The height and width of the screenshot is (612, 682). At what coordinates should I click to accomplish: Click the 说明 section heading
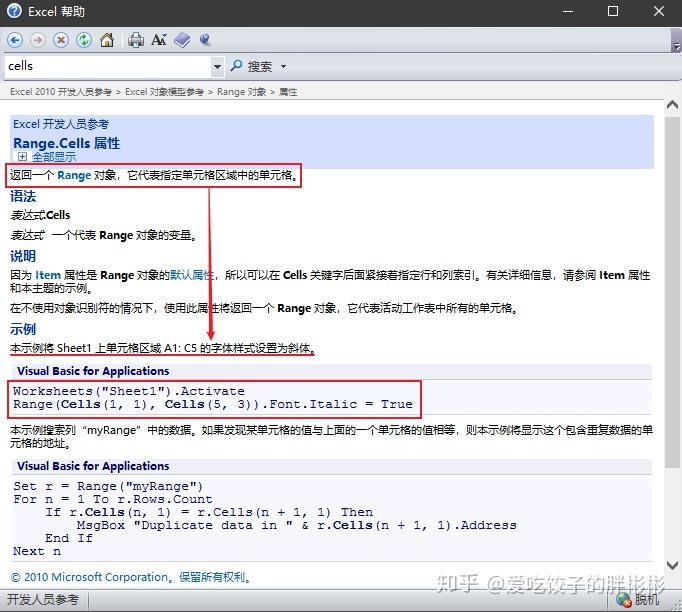pos(23,256)
